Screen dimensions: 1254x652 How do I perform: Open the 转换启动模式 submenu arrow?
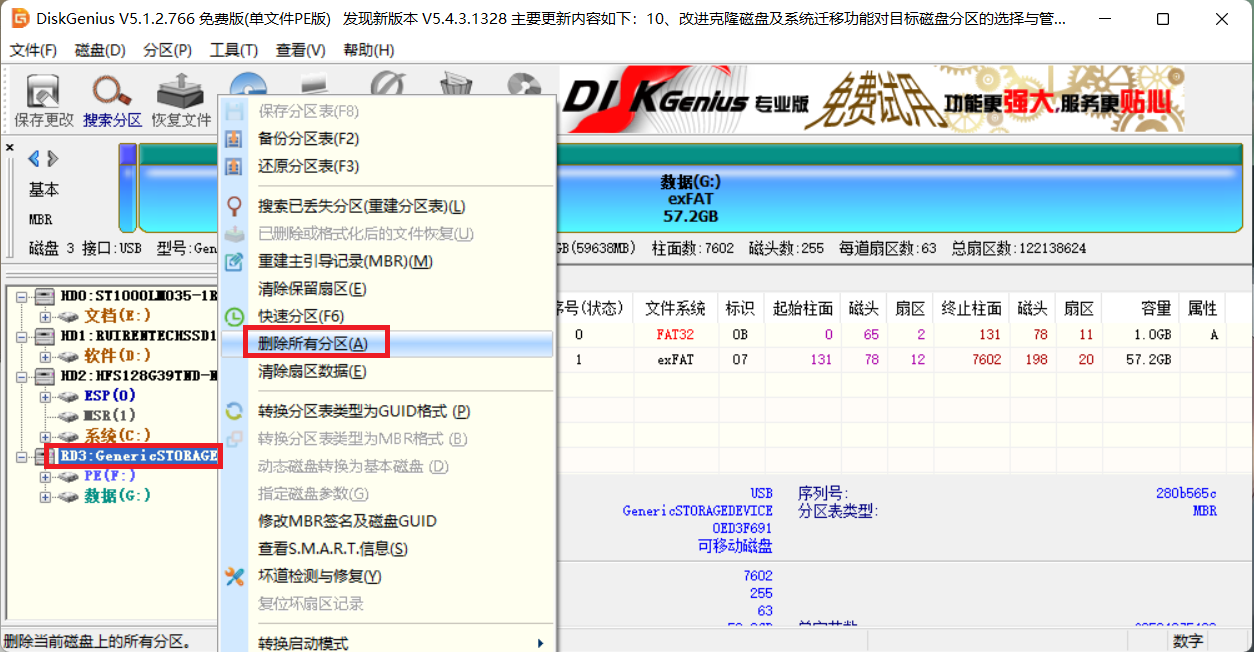coord(541,643)
